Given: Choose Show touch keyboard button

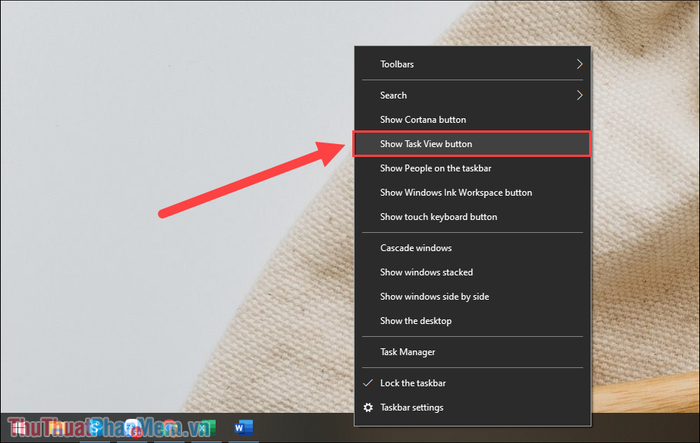Looking at the screenshot, I should [x=473, y=217].
